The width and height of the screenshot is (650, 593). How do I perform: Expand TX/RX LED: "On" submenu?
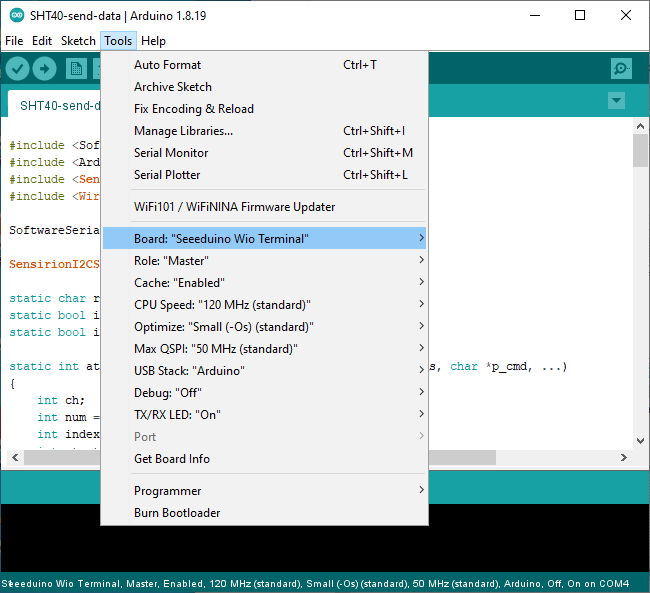tap(264, 414)
